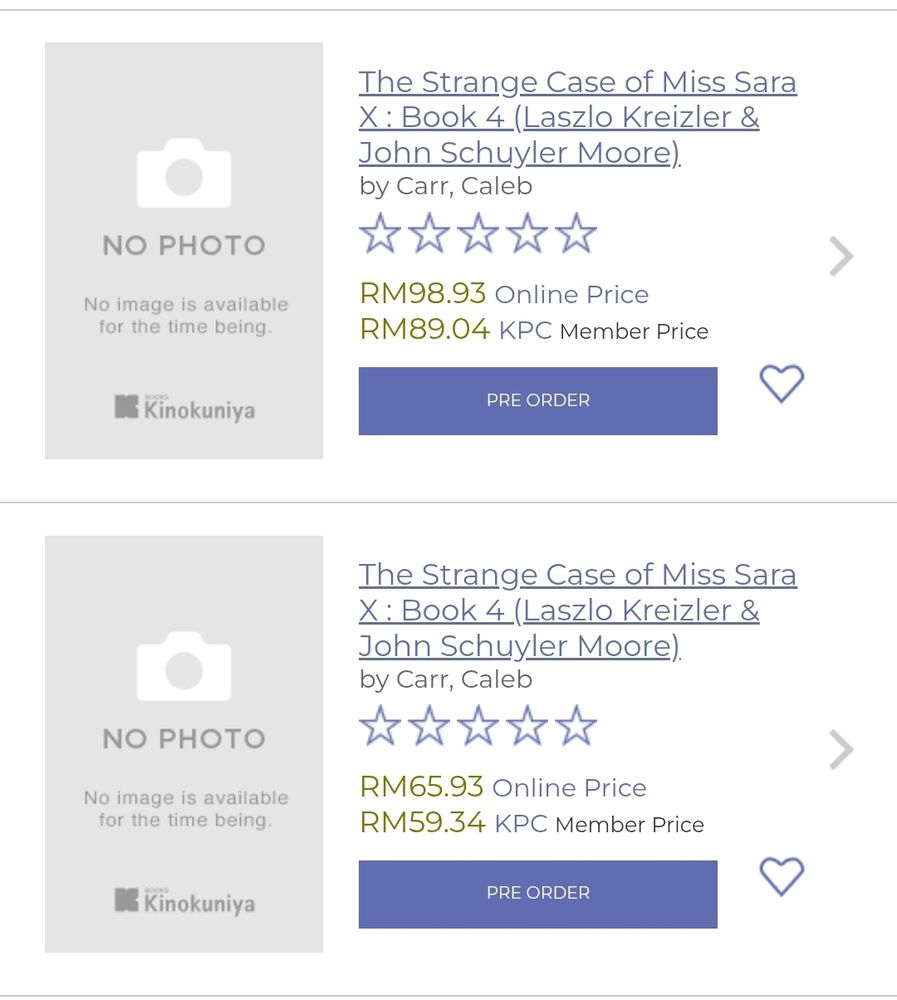Rate the RM65.93 book one star

pos(380,727)
